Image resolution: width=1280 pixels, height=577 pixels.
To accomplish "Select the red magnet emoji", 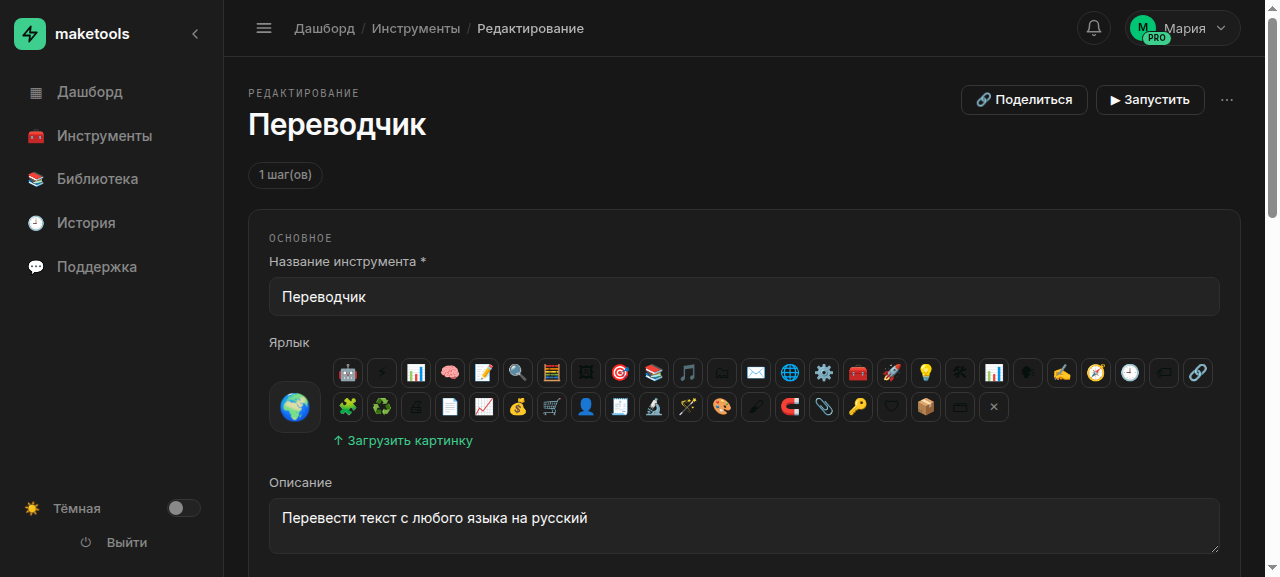I will 790,407.
